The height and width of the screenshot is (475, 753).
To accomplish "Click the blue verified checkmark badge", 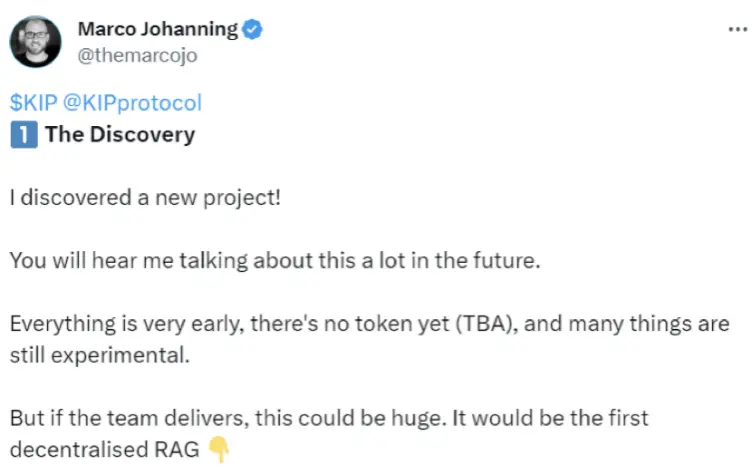I will [252, 29].
